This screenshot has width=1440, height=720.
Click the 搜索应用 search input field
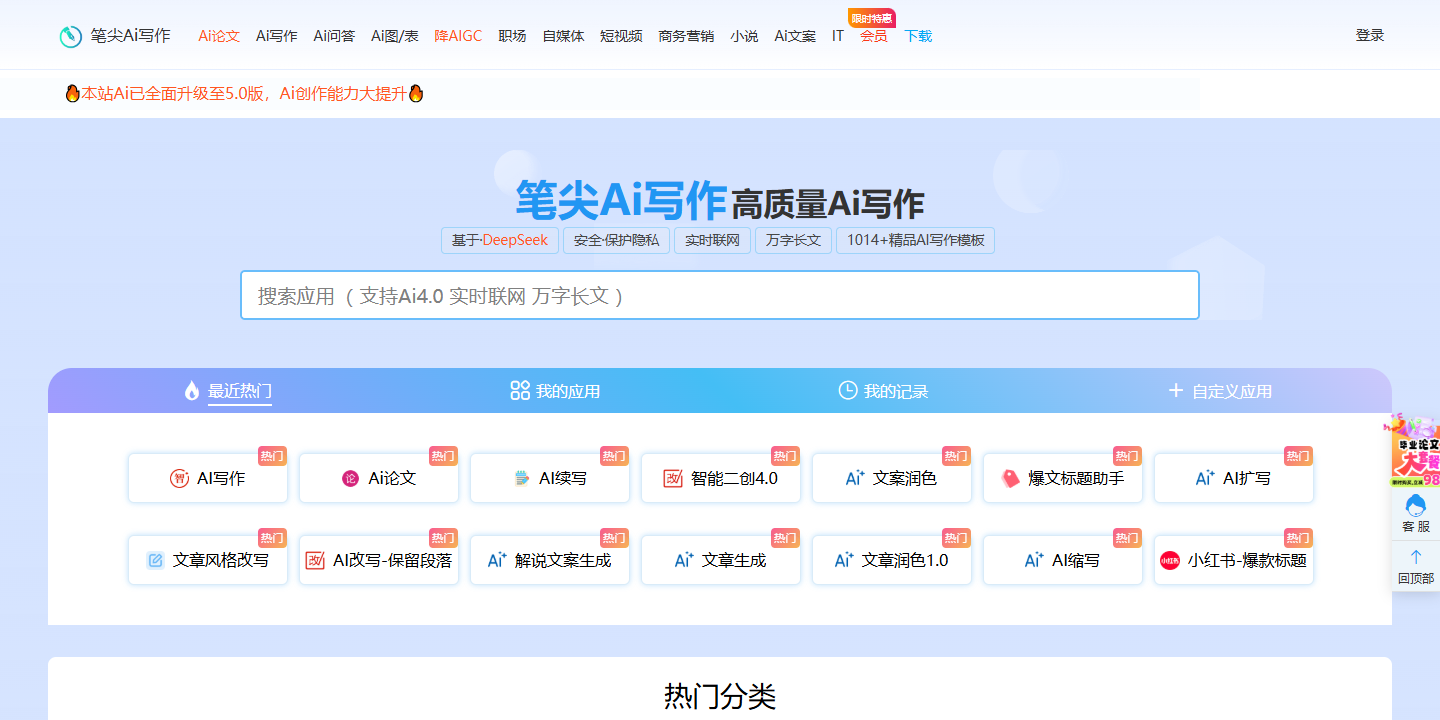pos(720,295)
